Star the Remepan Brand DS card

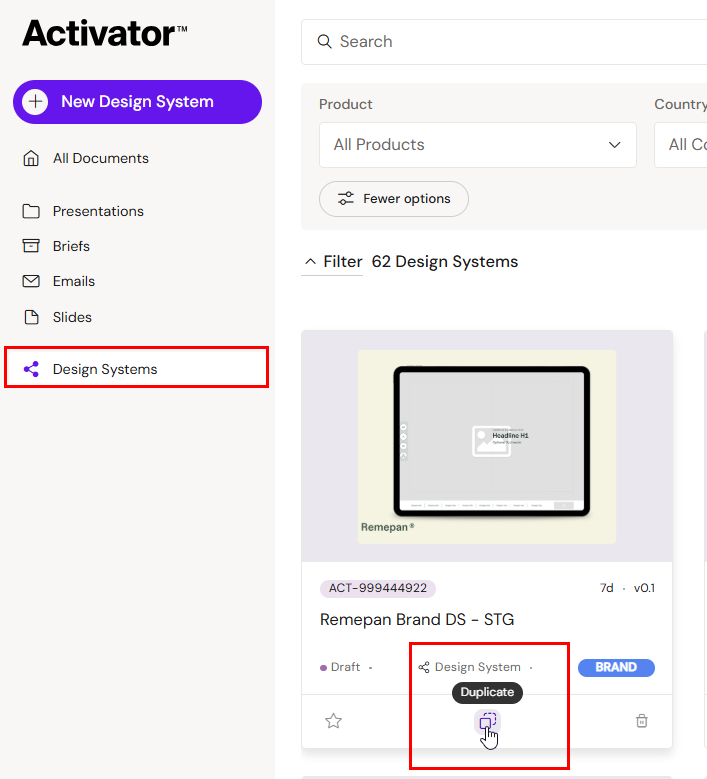tap(334, 721)
